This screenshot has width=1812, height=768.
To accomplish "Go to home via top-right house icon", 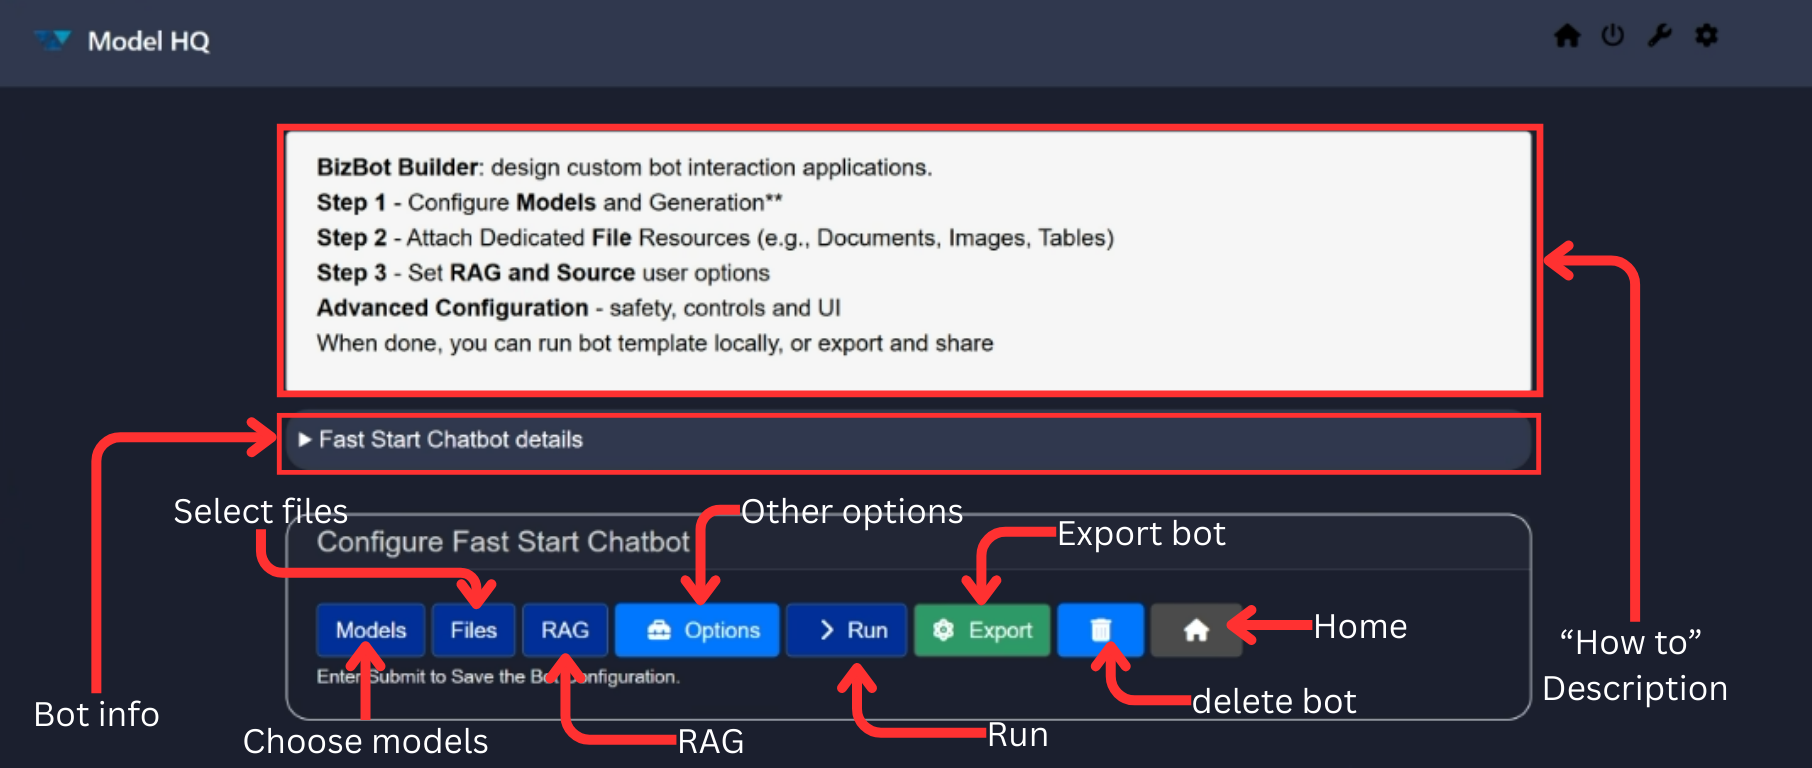I will [1567, 36].
